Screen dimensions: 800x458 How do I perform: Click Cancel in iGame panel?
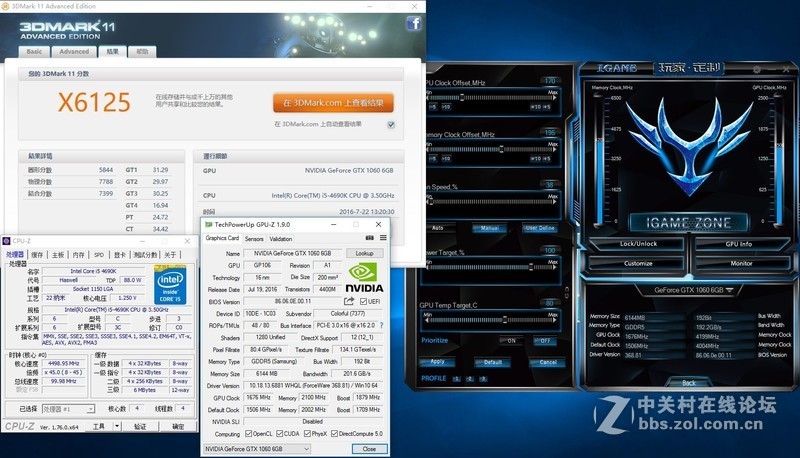click(547, 362)
